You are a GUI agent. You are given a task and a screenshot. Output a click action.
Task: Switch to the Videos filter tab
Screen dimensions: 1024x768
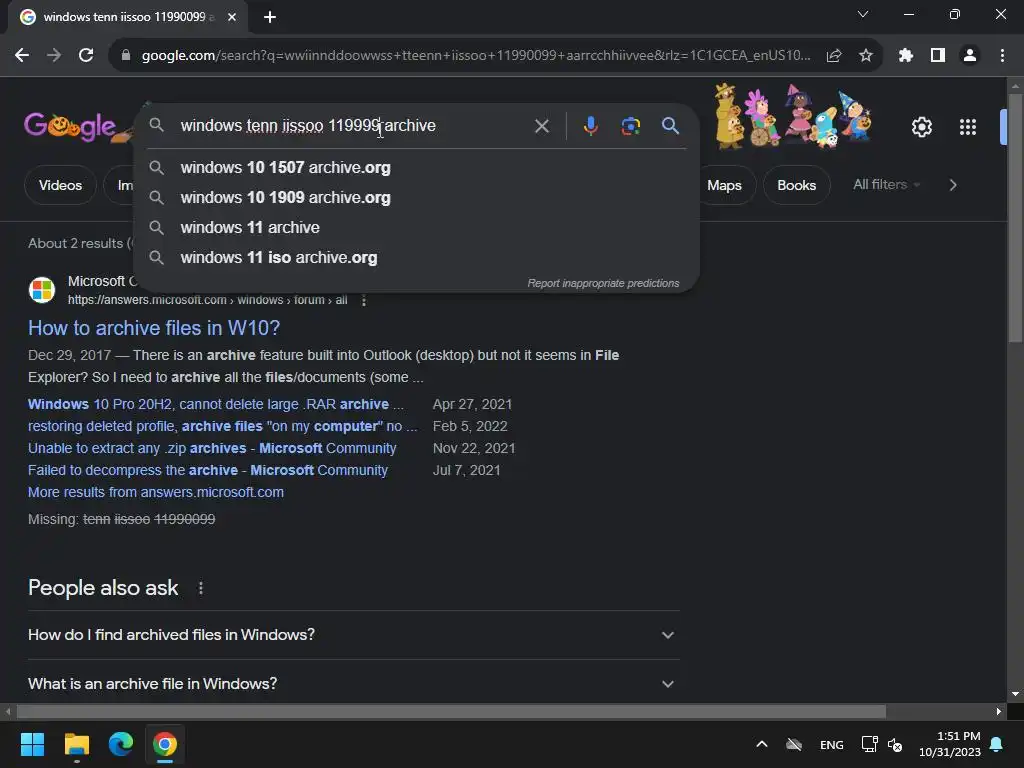tap(60, 185)
